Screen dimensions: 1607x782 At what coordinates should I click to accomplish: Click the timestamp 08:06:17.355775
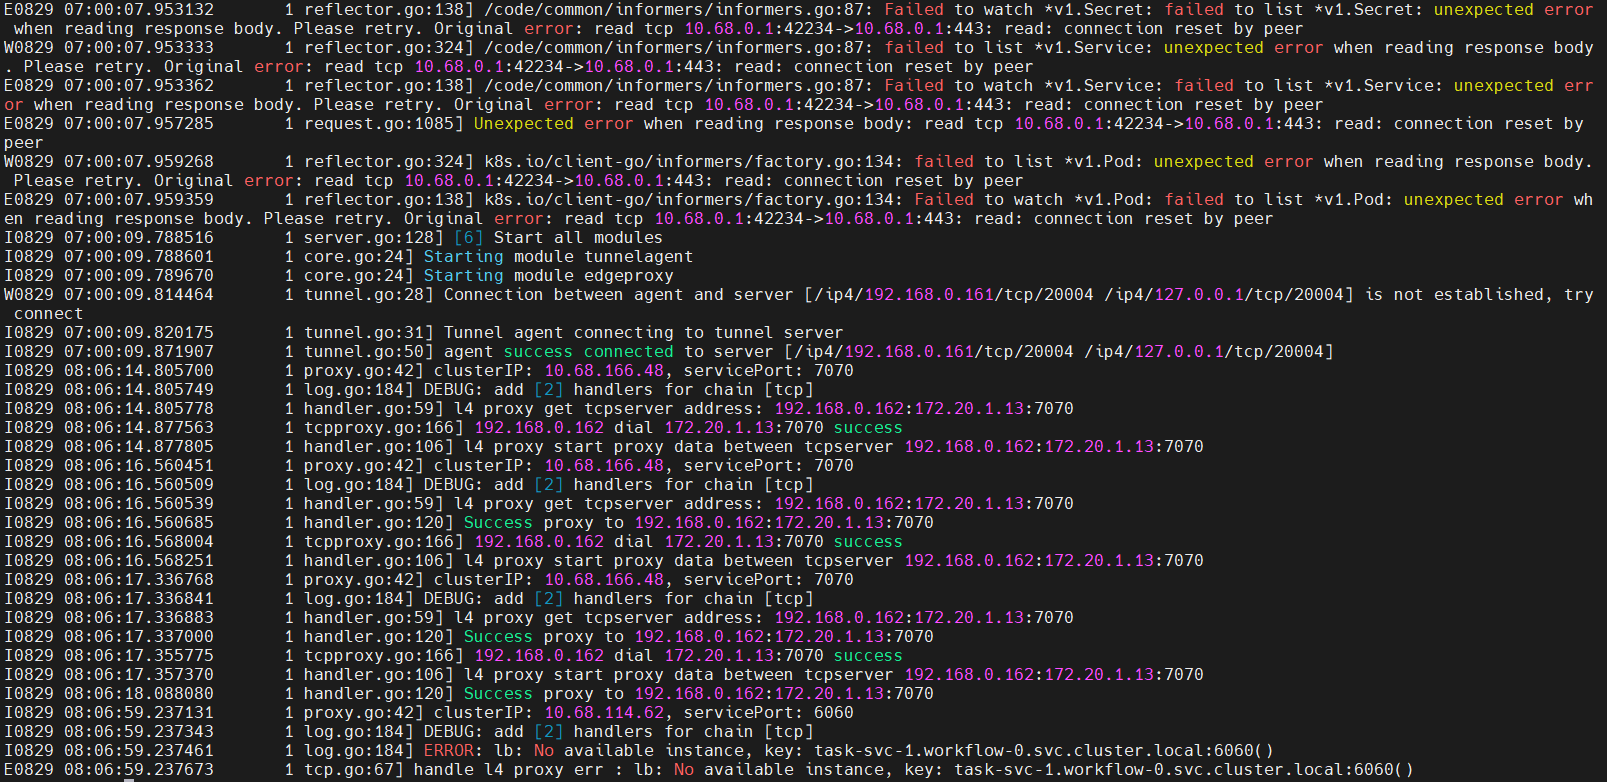(x=139, y=656)
